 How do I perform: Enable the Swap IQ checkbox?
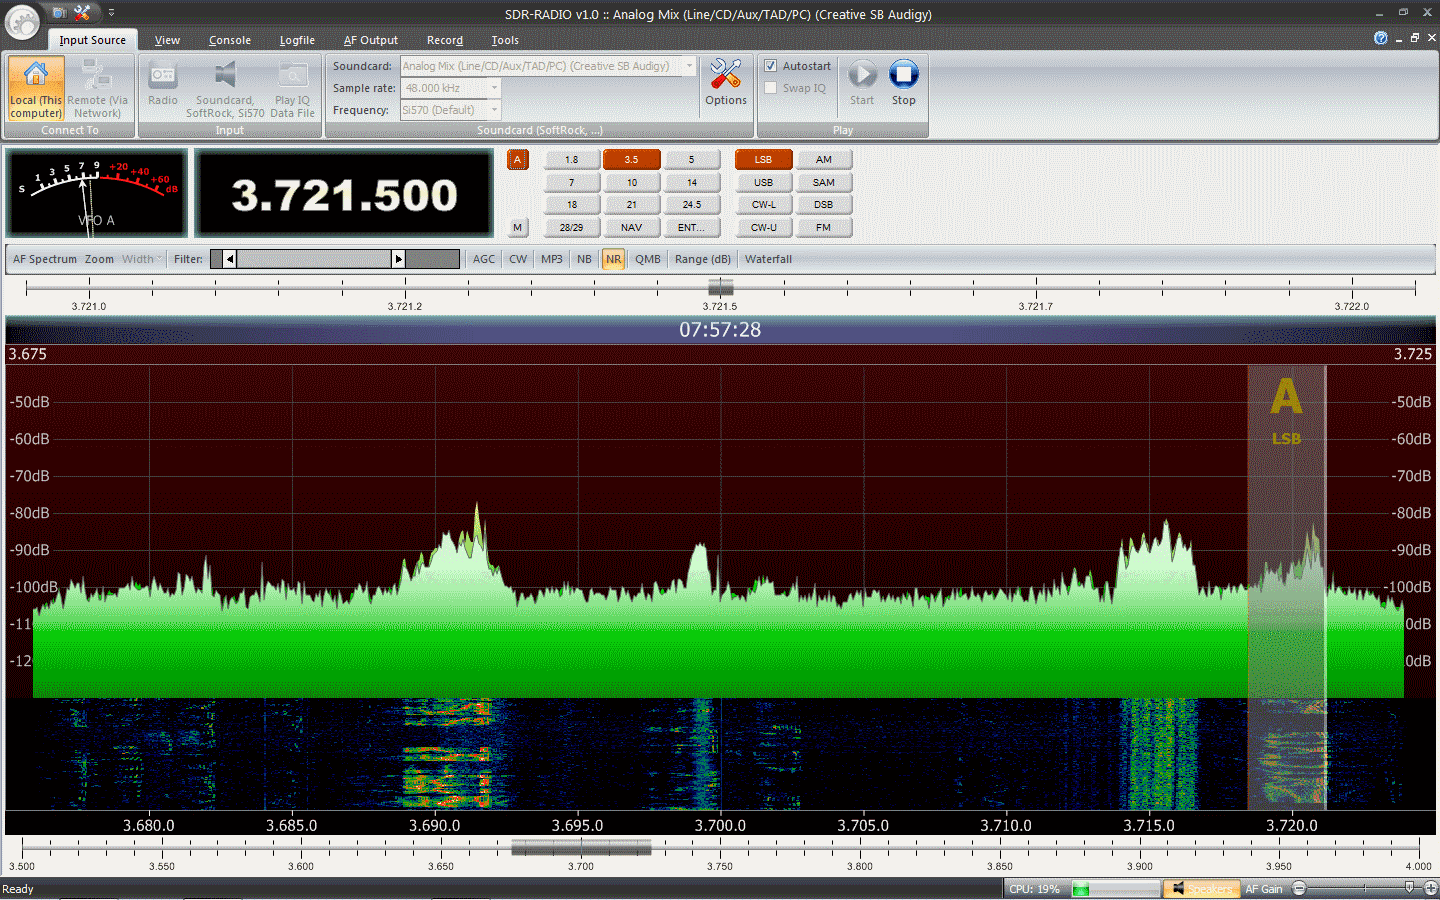click(771, 88)
